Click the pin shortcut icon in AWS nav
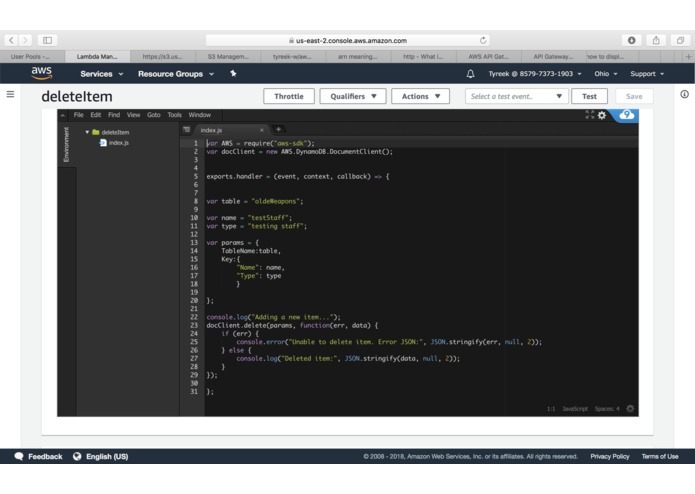Viewport: 695px width, 494px height. click(233, 74)
